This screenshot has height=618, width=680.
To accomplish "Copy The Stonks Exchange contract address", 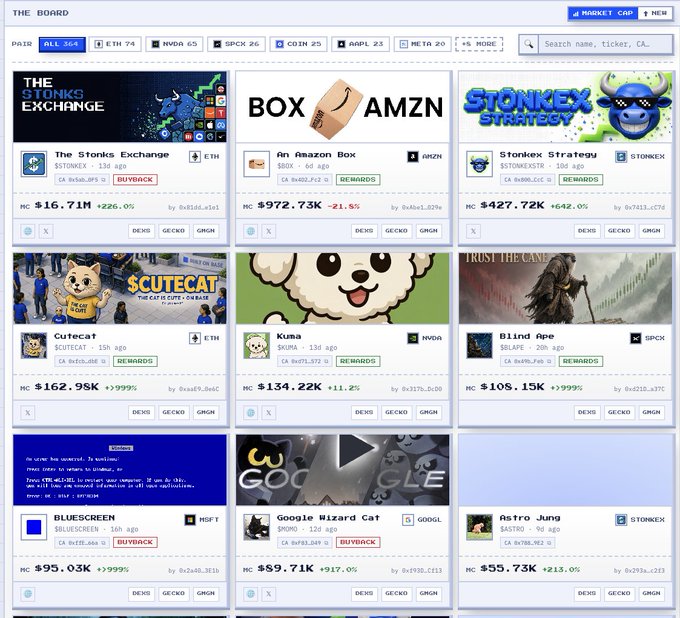I will click(82, 180).
